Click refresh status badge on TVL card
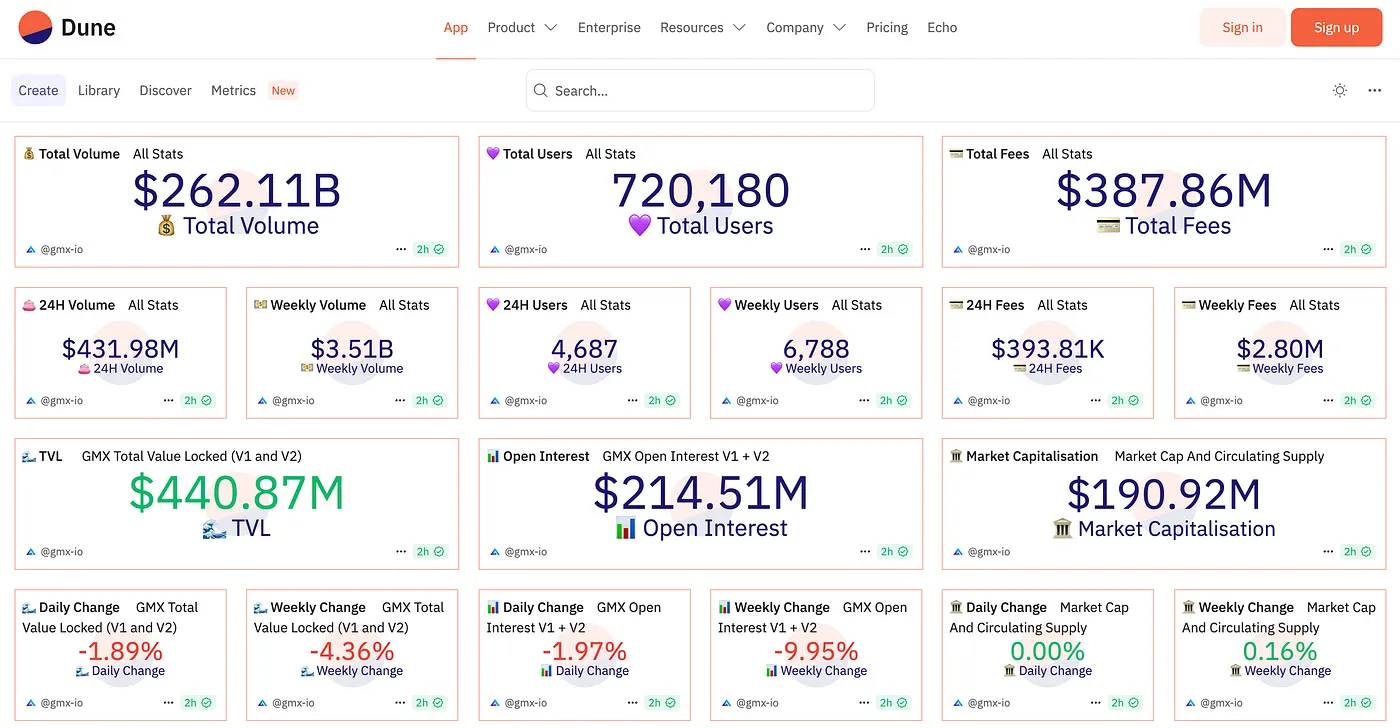This screenshot has width=1400, height=728. coord(430,551)
